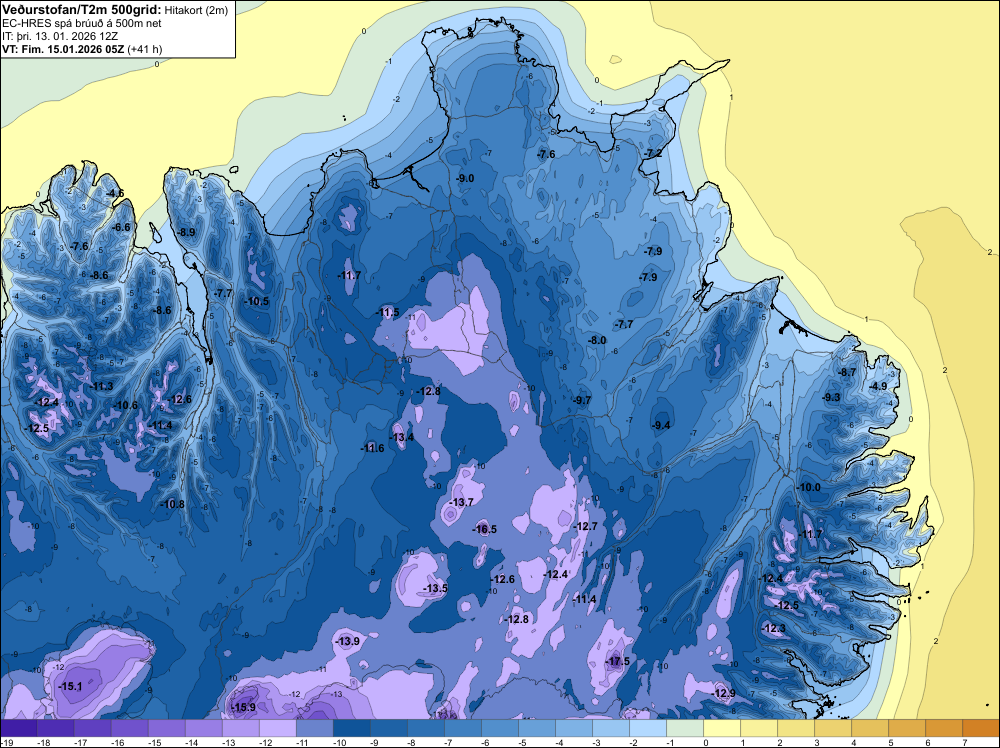Select the -13.9 temperature value
The height and width of the screenshot is (748, 1000).
[x=348, y=641]
